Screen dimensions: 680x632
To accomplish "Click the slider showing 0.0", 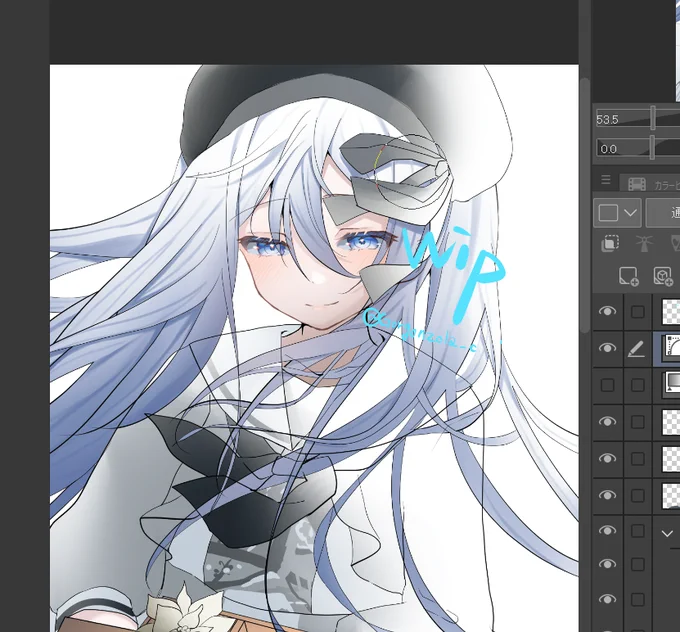I will click(638, 148).
